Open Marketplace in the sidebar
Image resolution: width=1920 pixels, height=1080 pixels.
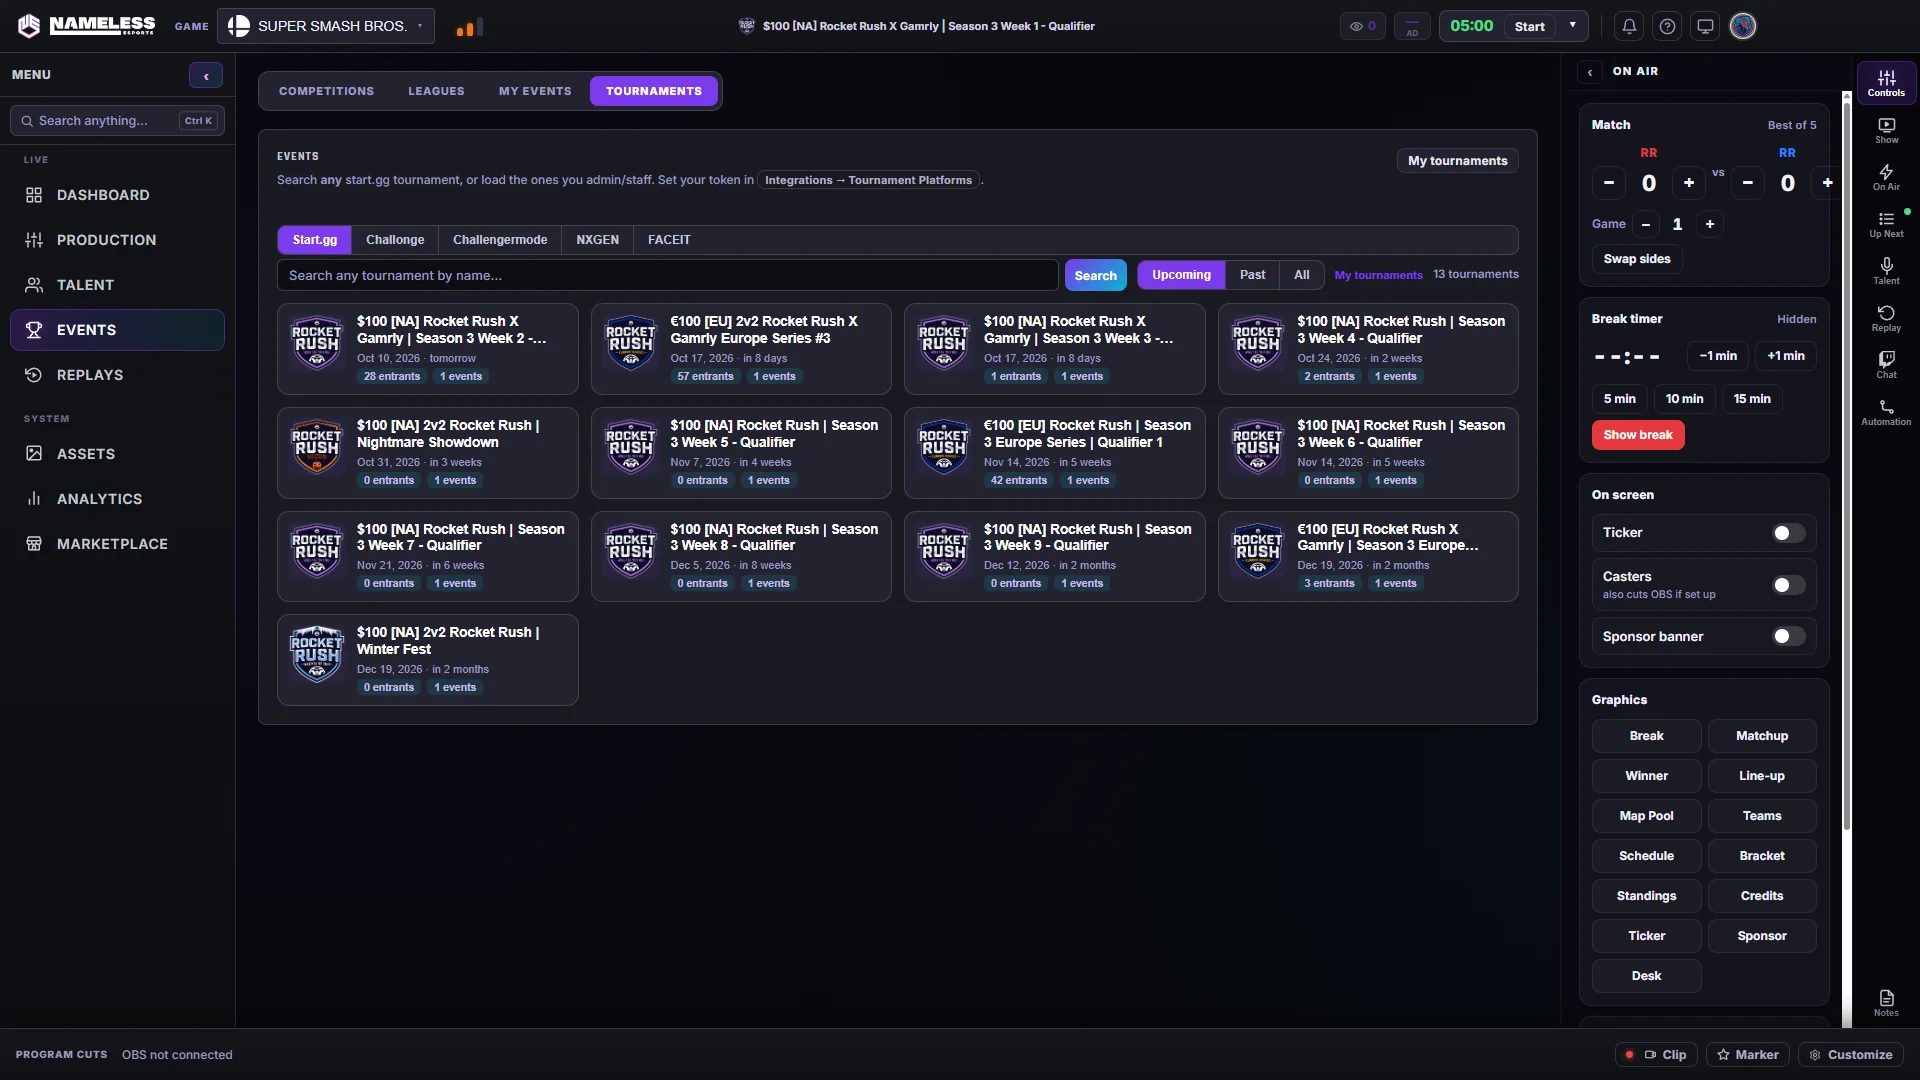pos(117,544)
